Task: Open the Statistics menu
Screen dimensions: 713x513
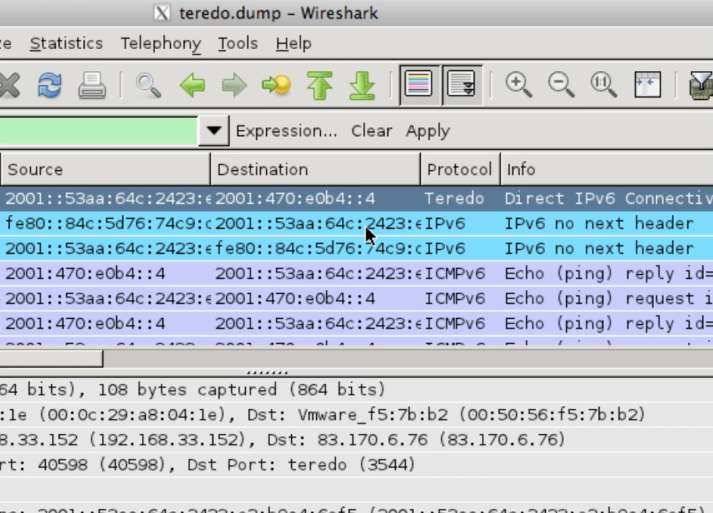Action: click(x=66, y=44)
